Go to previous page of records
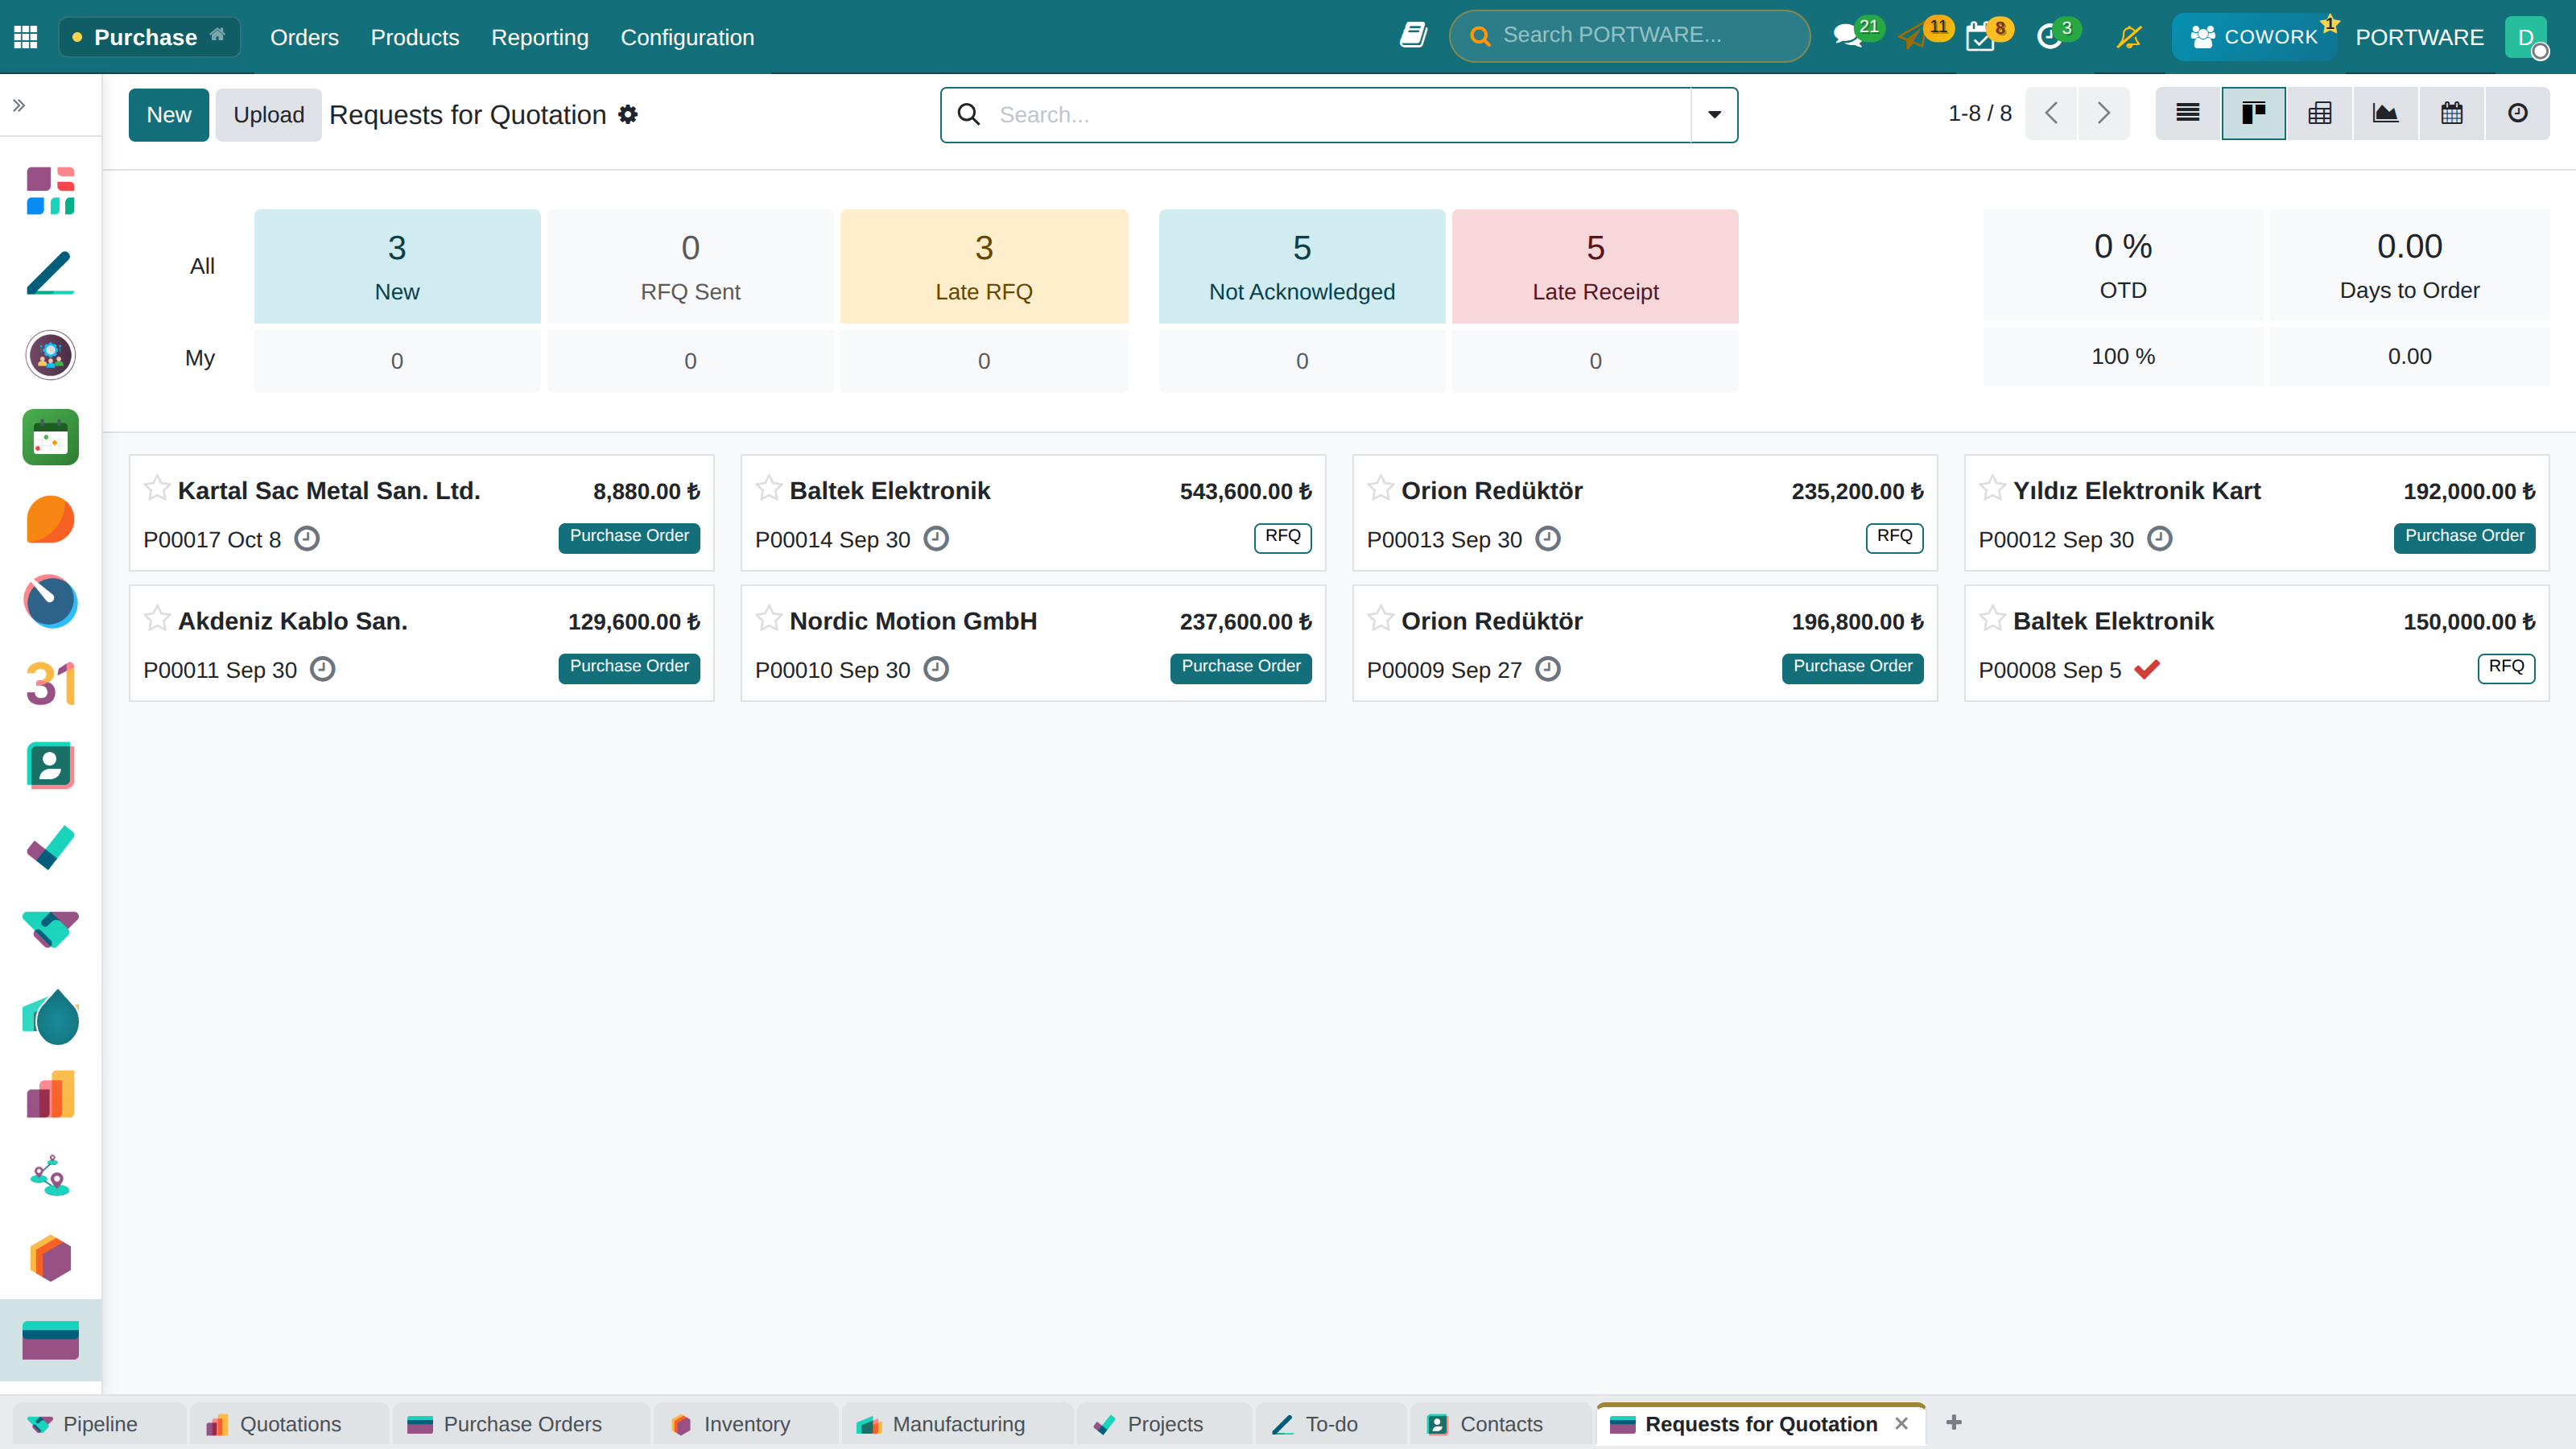 (2052, 113)
